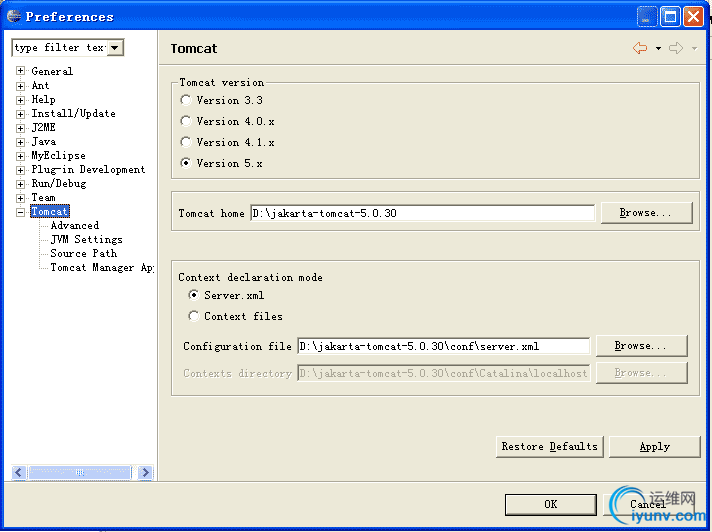Select Version 4.1.x radio button
This screenshot has height=532, width=712.
coord(185,142)
